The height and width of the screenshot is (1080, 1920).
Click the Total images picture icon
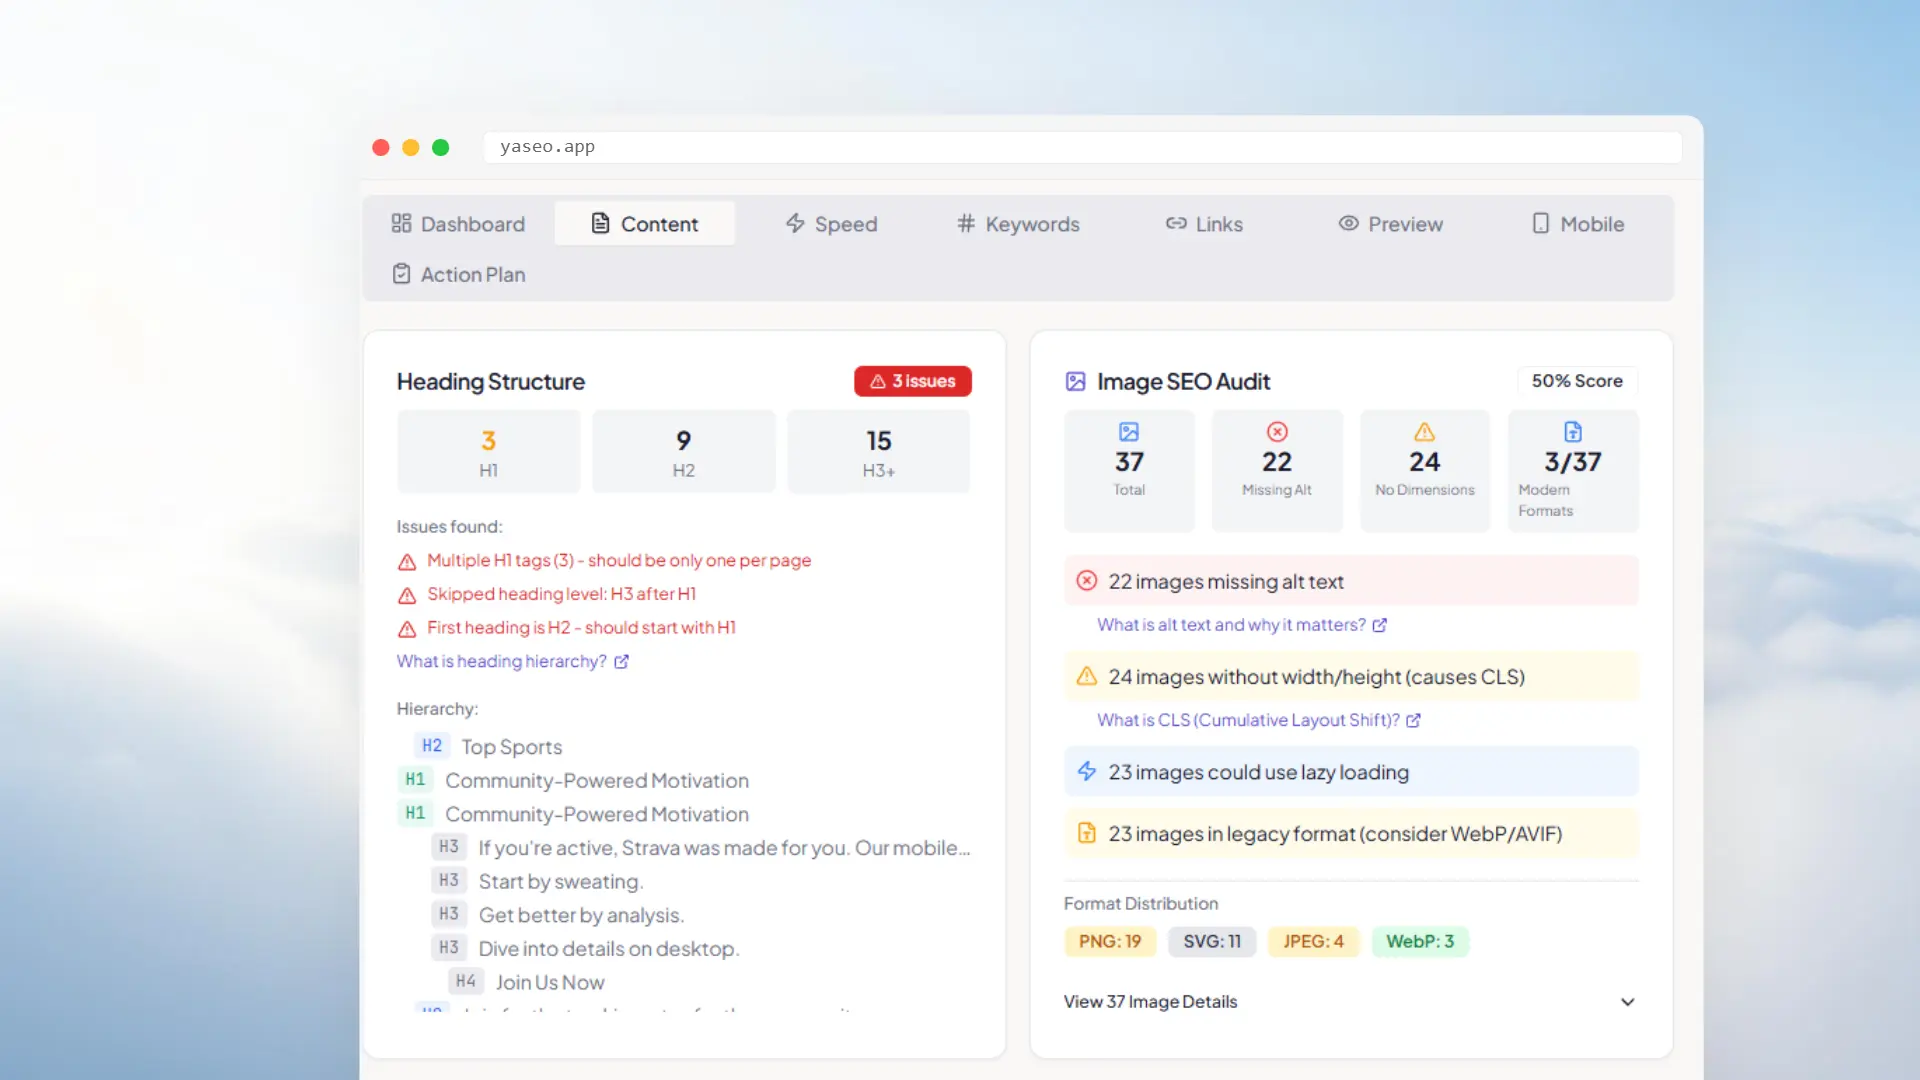click(x=1129, y=432)
